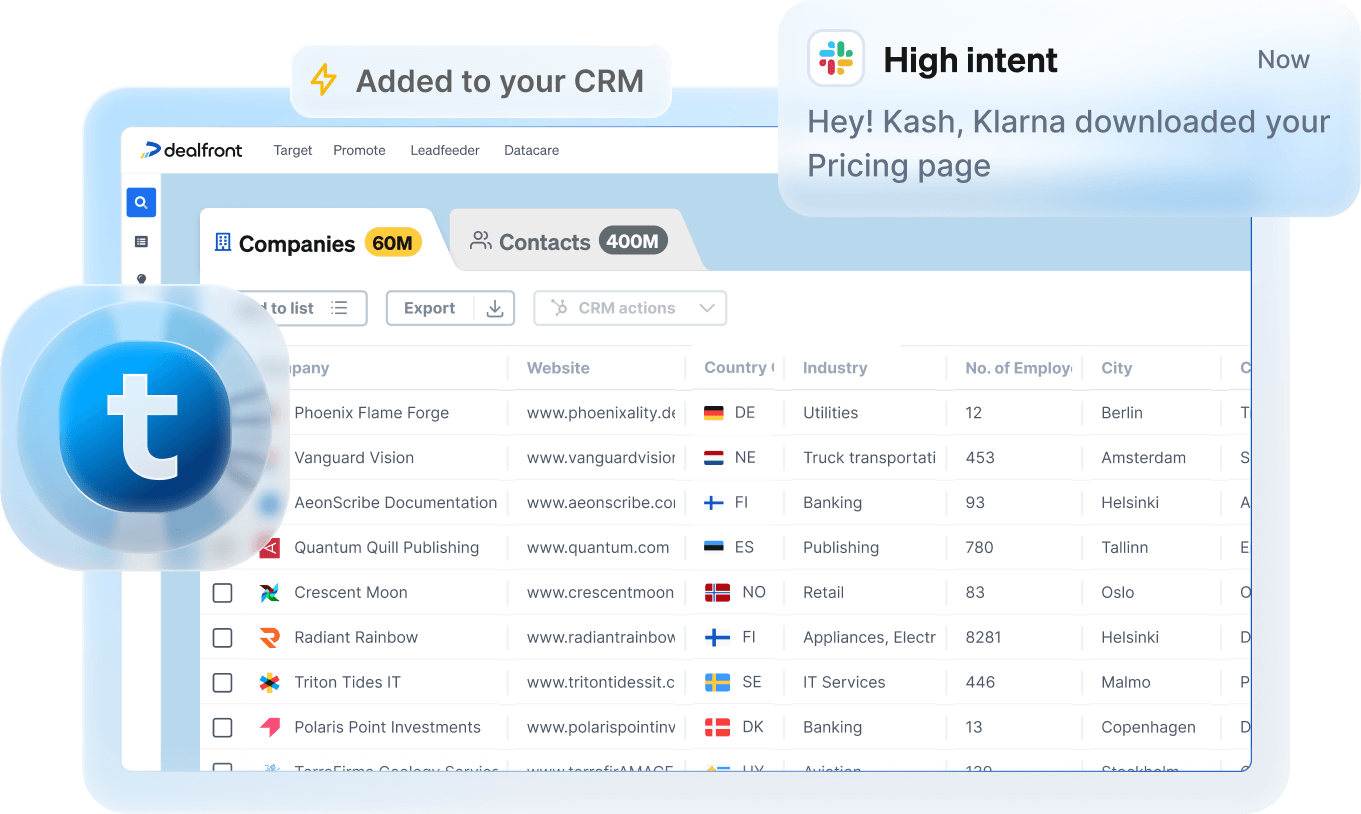Open the blue 't' app icon

tap(145, 427)
